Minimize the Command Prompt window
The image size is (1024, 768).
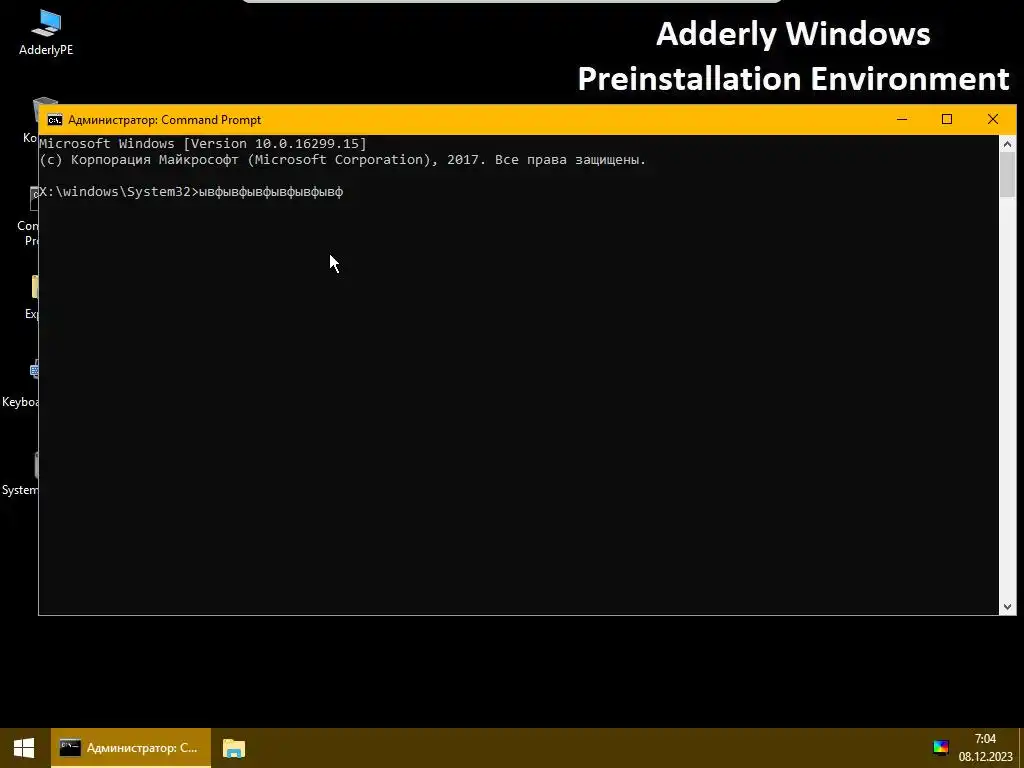[x=902, y=120]
